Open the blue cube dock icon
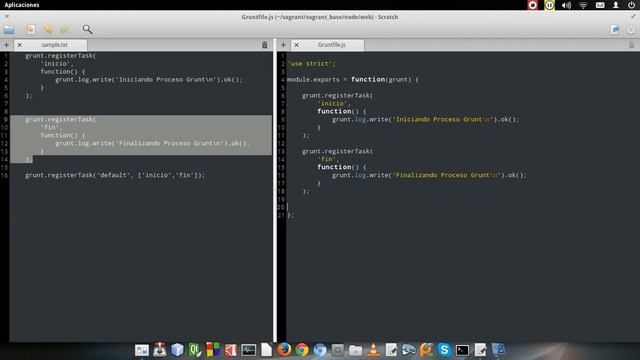The image size is (640, 360). point(177,350)
